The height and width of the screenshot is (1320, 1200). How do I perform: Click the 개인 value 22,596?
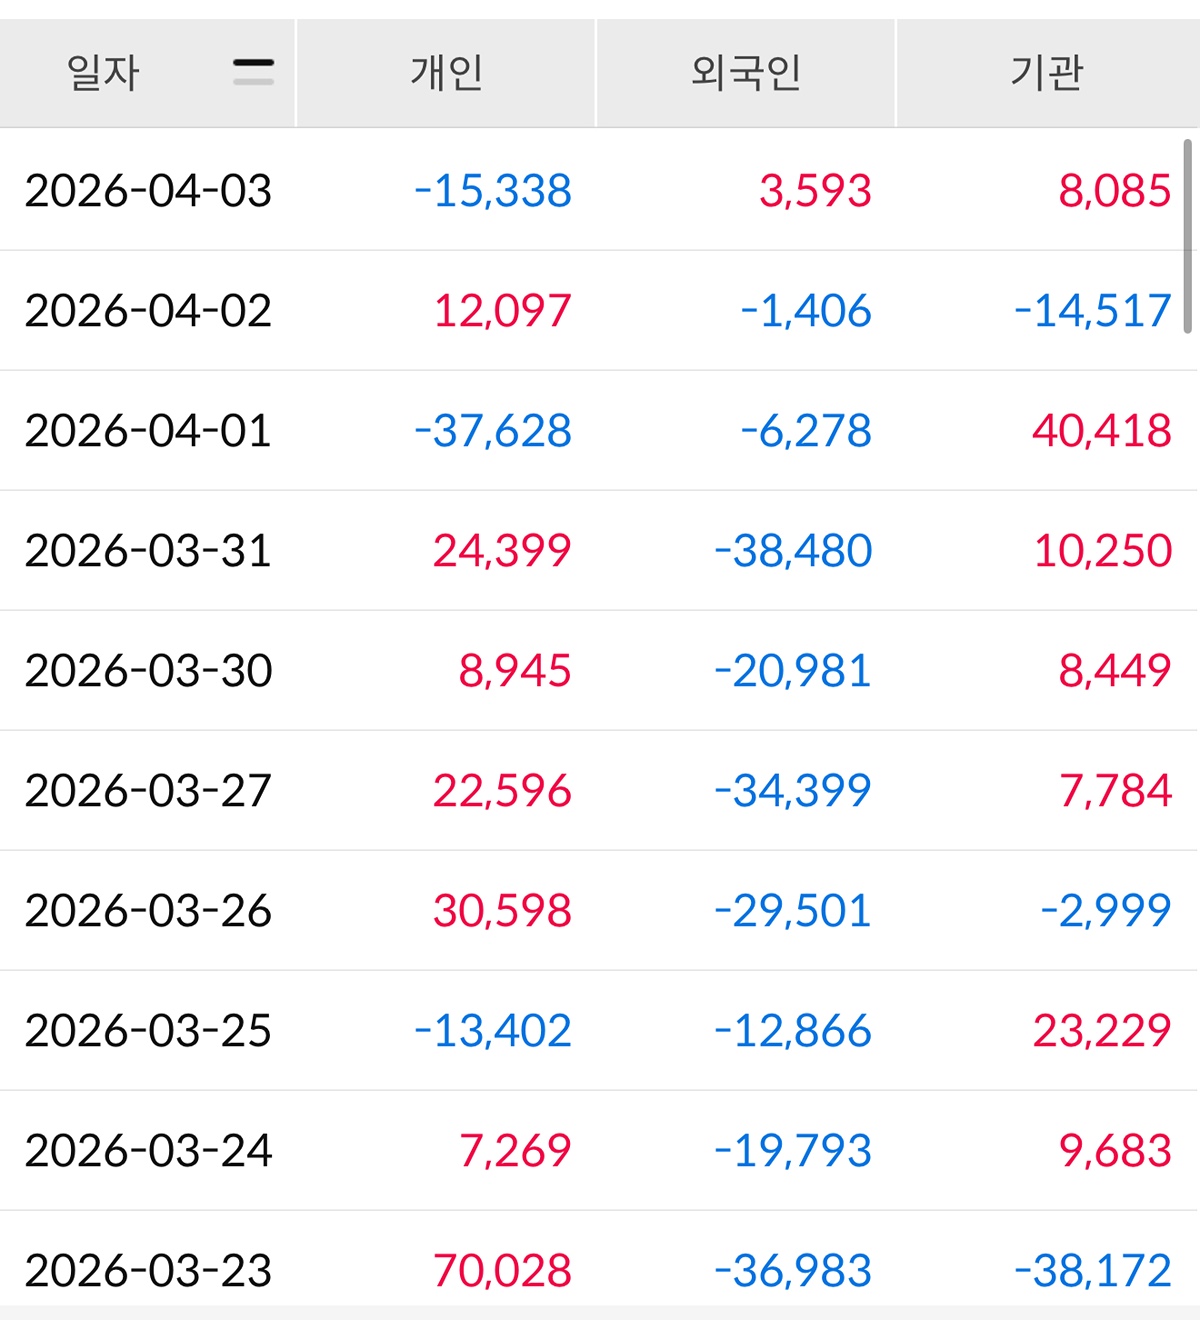502,791
